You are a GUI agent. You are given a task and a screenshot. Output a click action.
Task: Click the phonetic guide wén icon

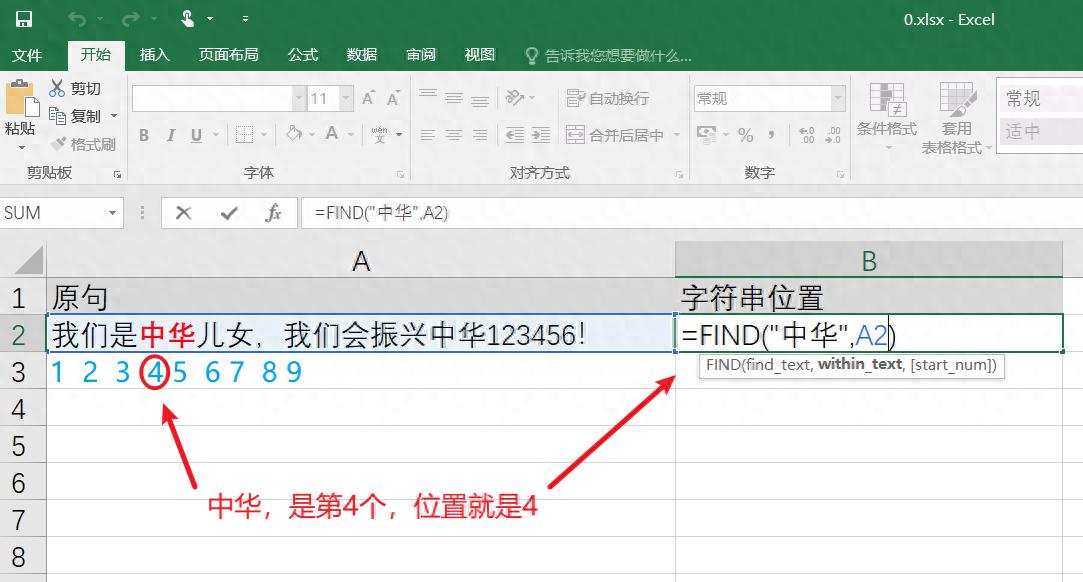tap(379, 134)
